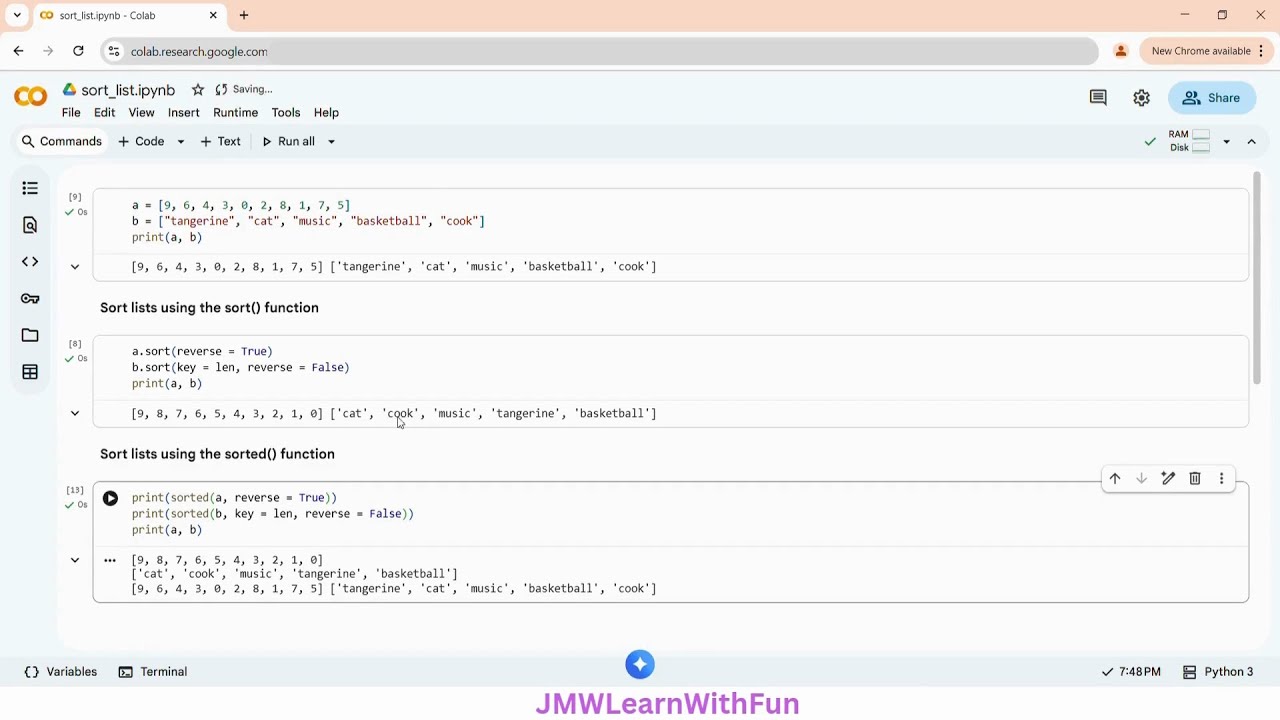Open the Terminal panel

[153, 672]
